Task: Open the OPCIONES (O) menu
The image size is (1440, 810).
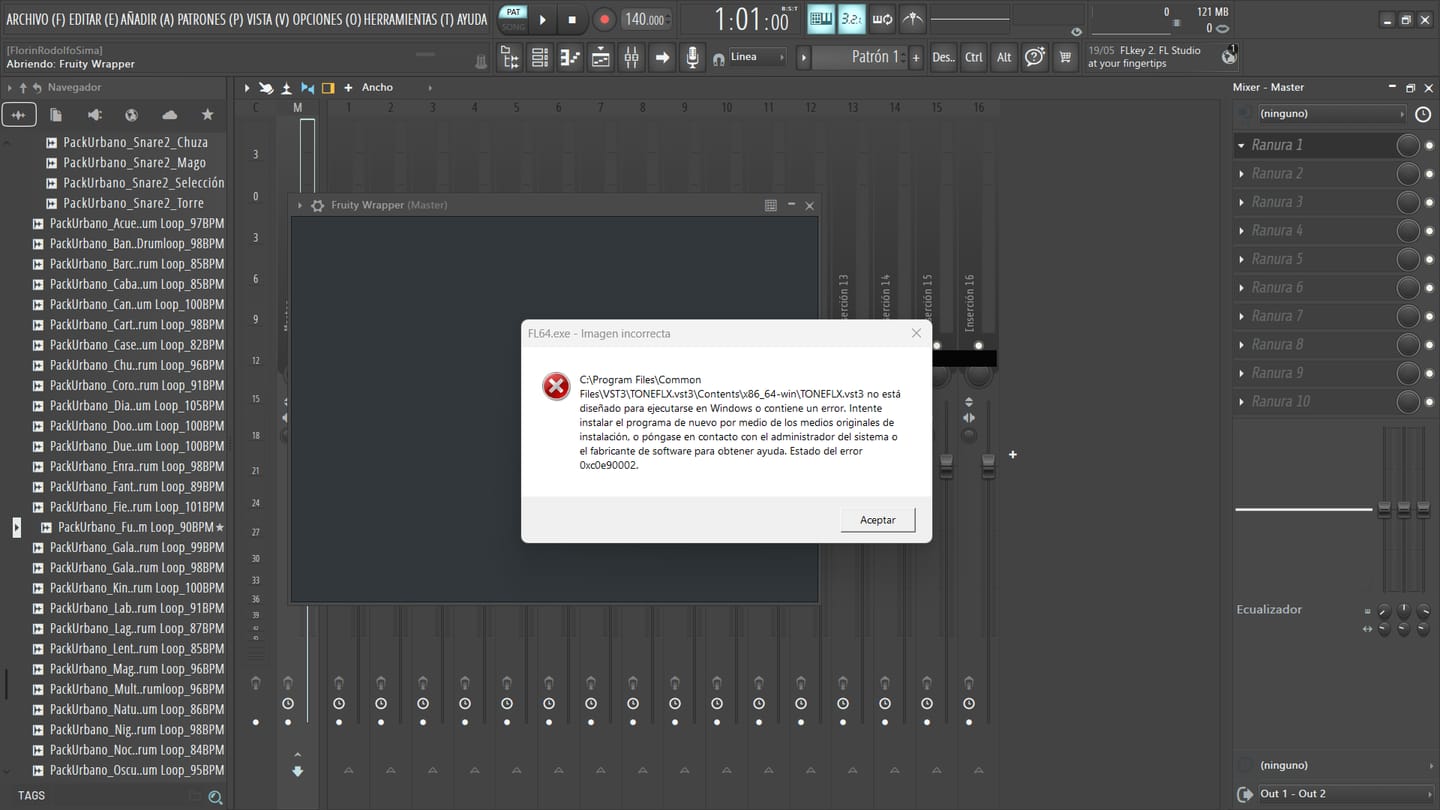Action: point(326,19)
